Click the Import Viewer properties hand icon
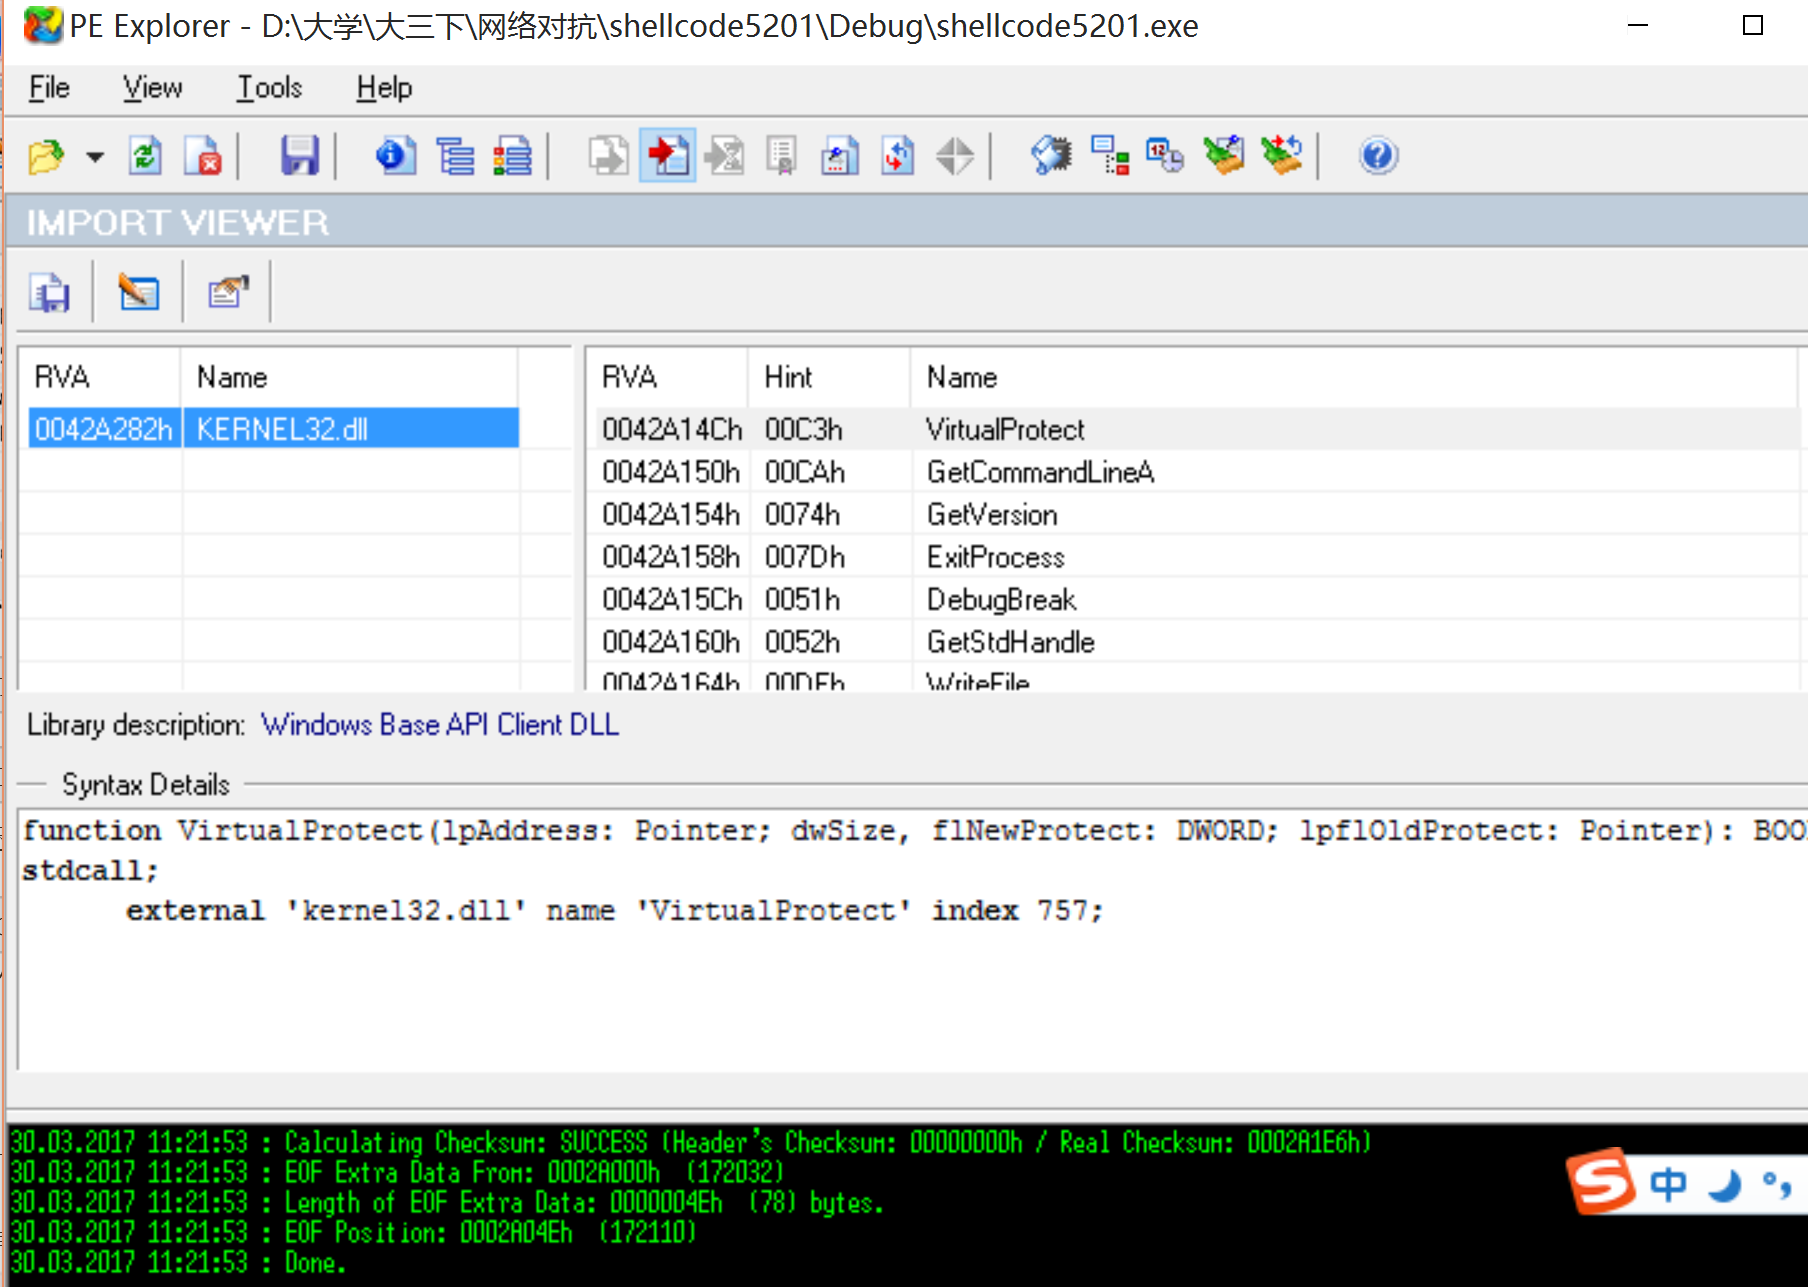 tap(228, 292)
